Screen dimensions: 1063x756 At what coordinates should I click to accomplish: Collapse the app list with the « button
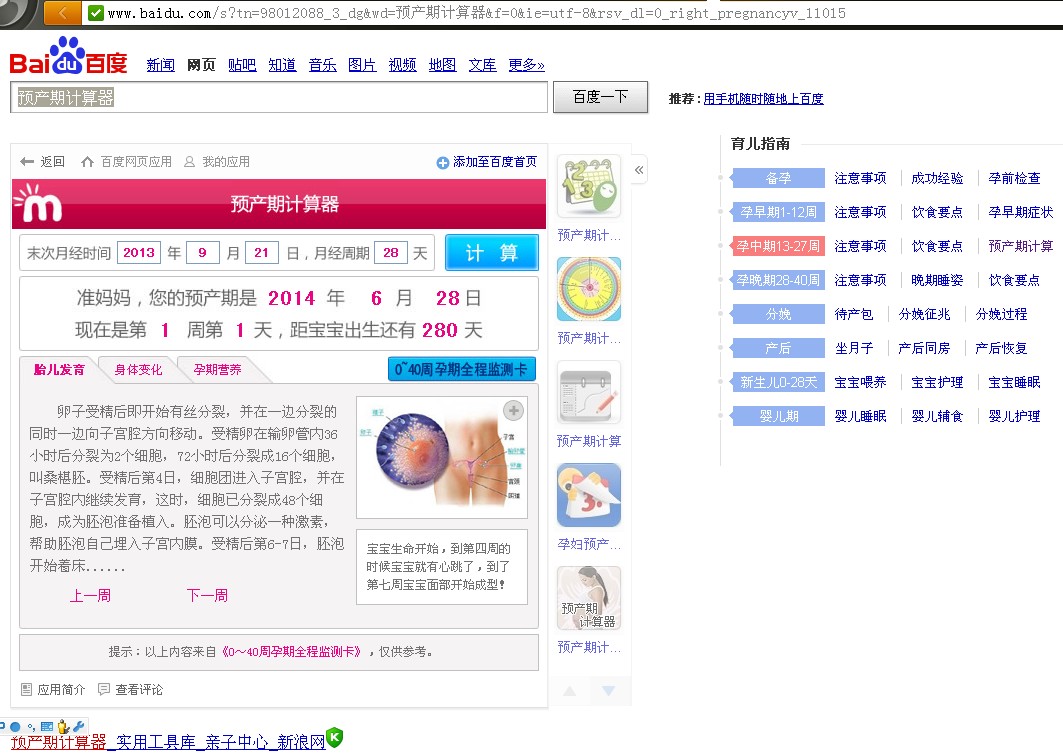coord(639,170)
